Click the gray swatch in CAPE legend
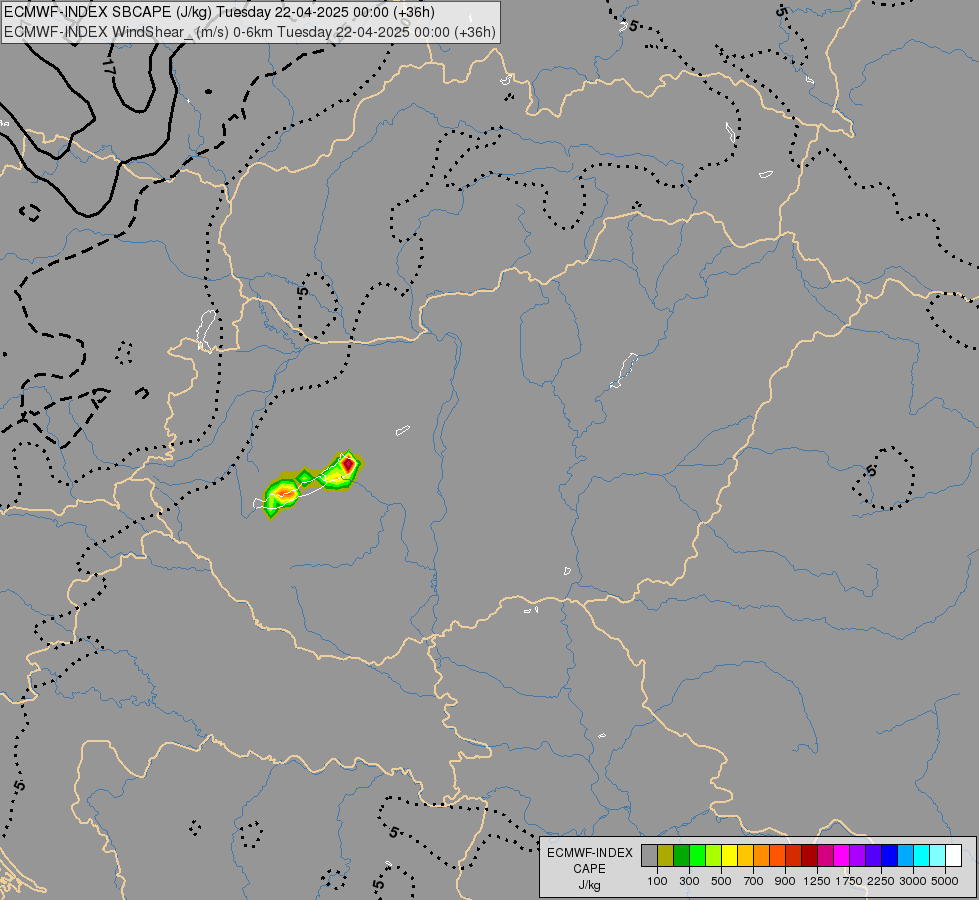The image size is (979, 900). pyautogui.click(x=649, y=856)
